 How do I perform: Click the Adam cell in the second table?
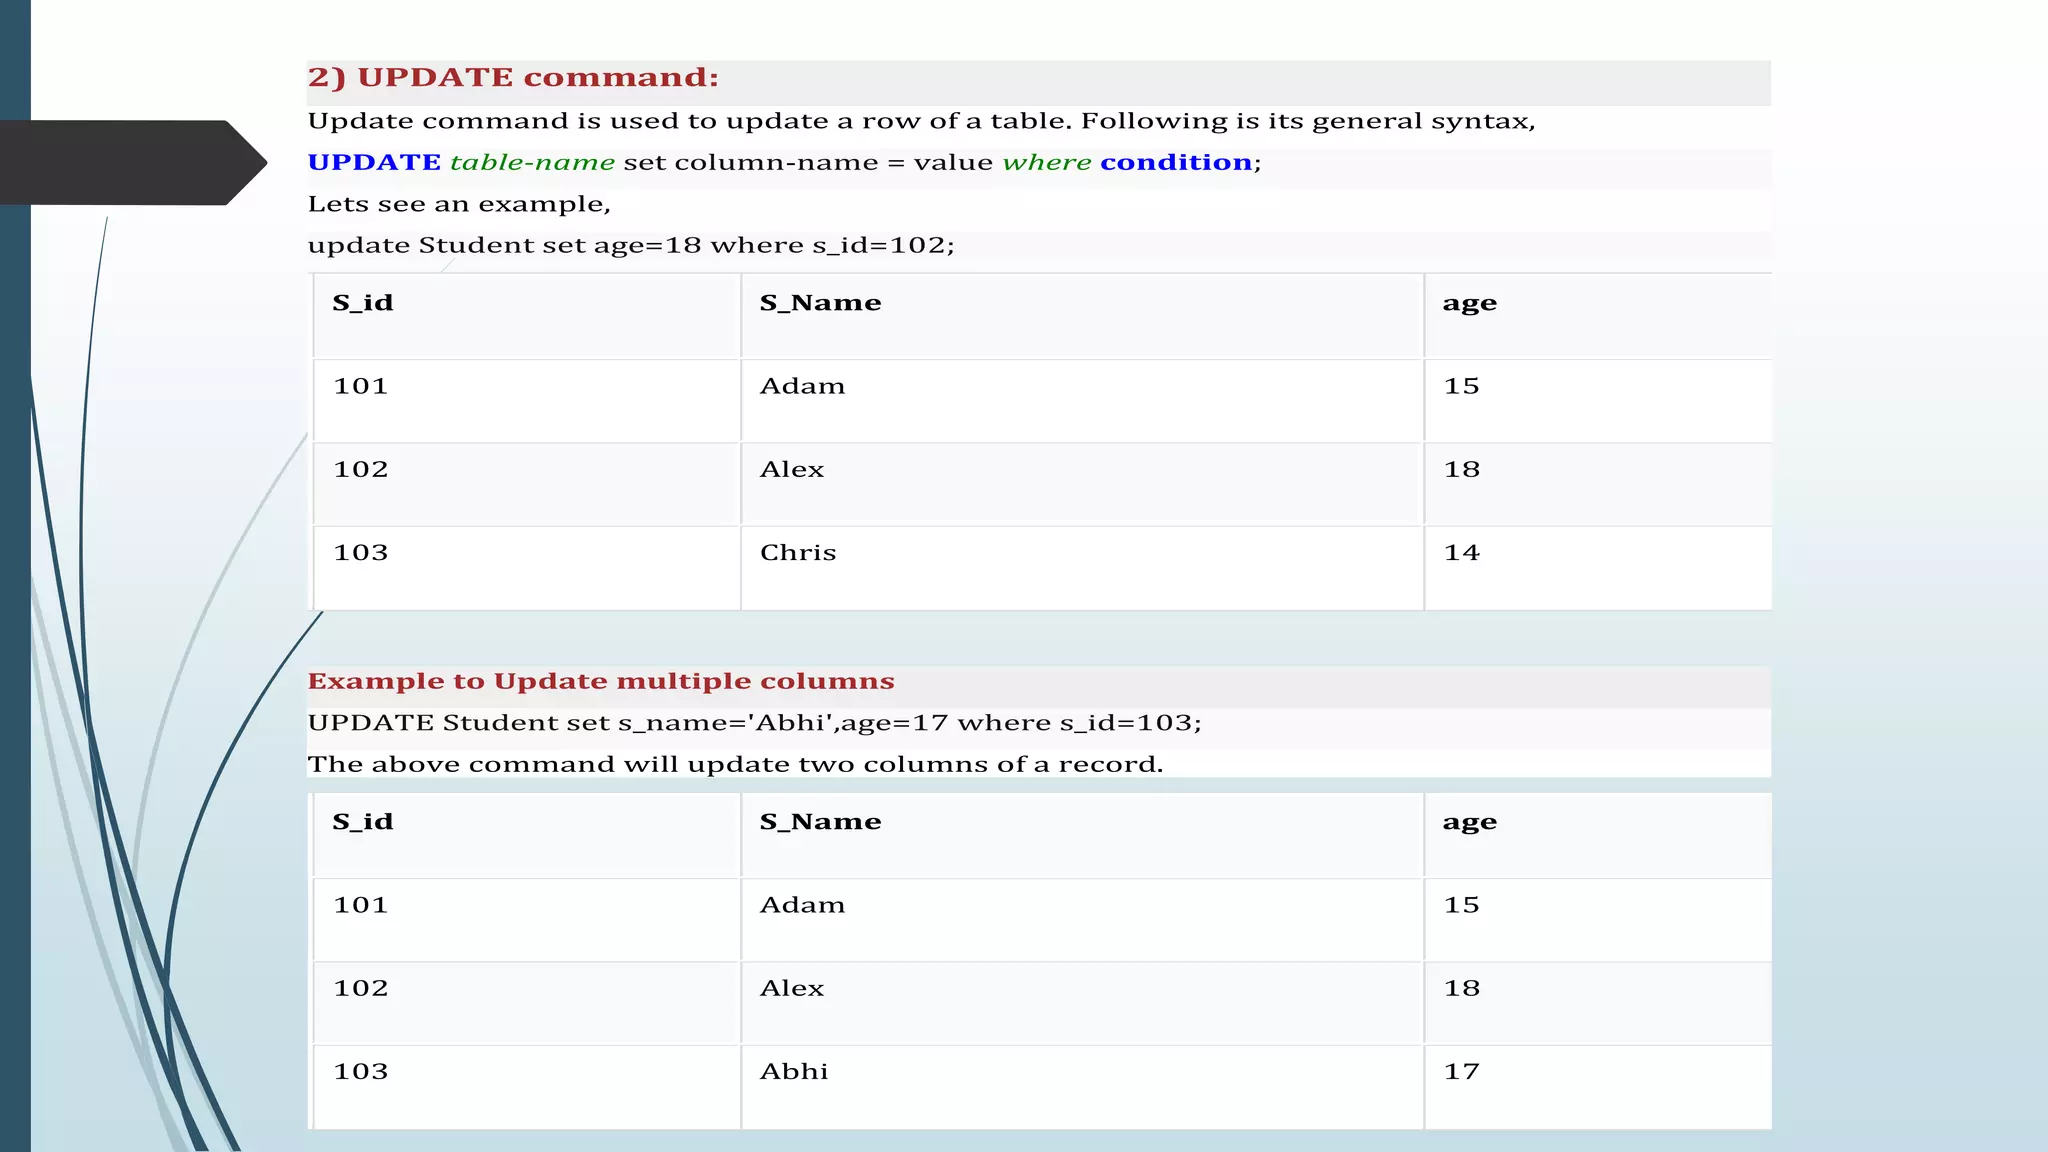(1082, 920)
